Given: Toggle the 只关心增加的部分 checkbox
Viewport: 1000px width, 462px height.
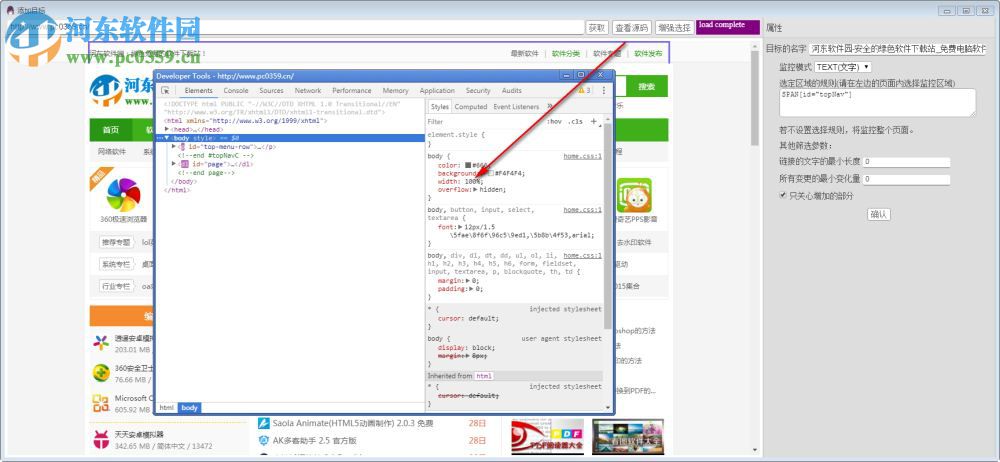Looking at the screenshot, I should pos(783,196).
